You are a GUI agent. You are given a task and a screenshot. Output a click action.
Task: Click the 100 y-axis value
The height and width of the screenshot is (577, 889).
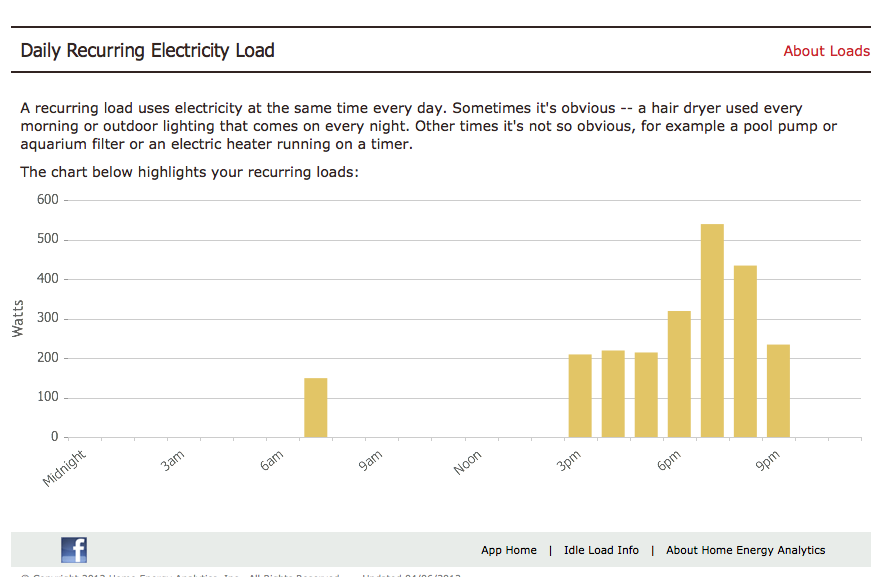(48, 397)
